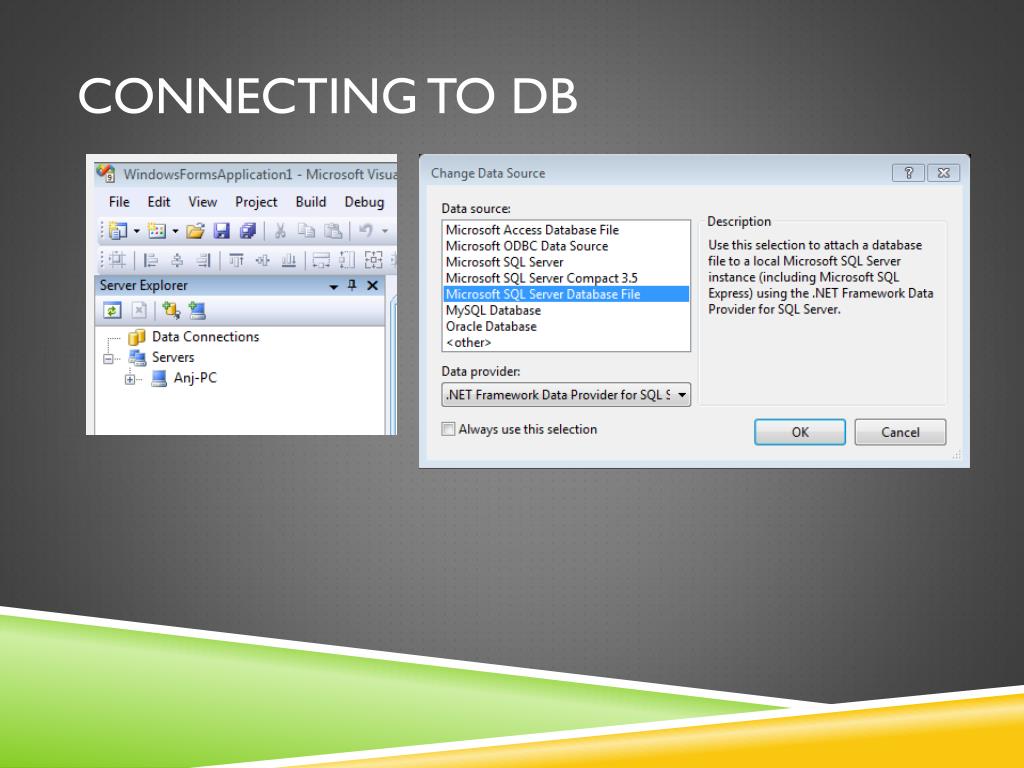This screenshot has width=1024, height=768.
Task: Pin the Server Explorer panel with auto-hide icon
Action: [352, 285]
